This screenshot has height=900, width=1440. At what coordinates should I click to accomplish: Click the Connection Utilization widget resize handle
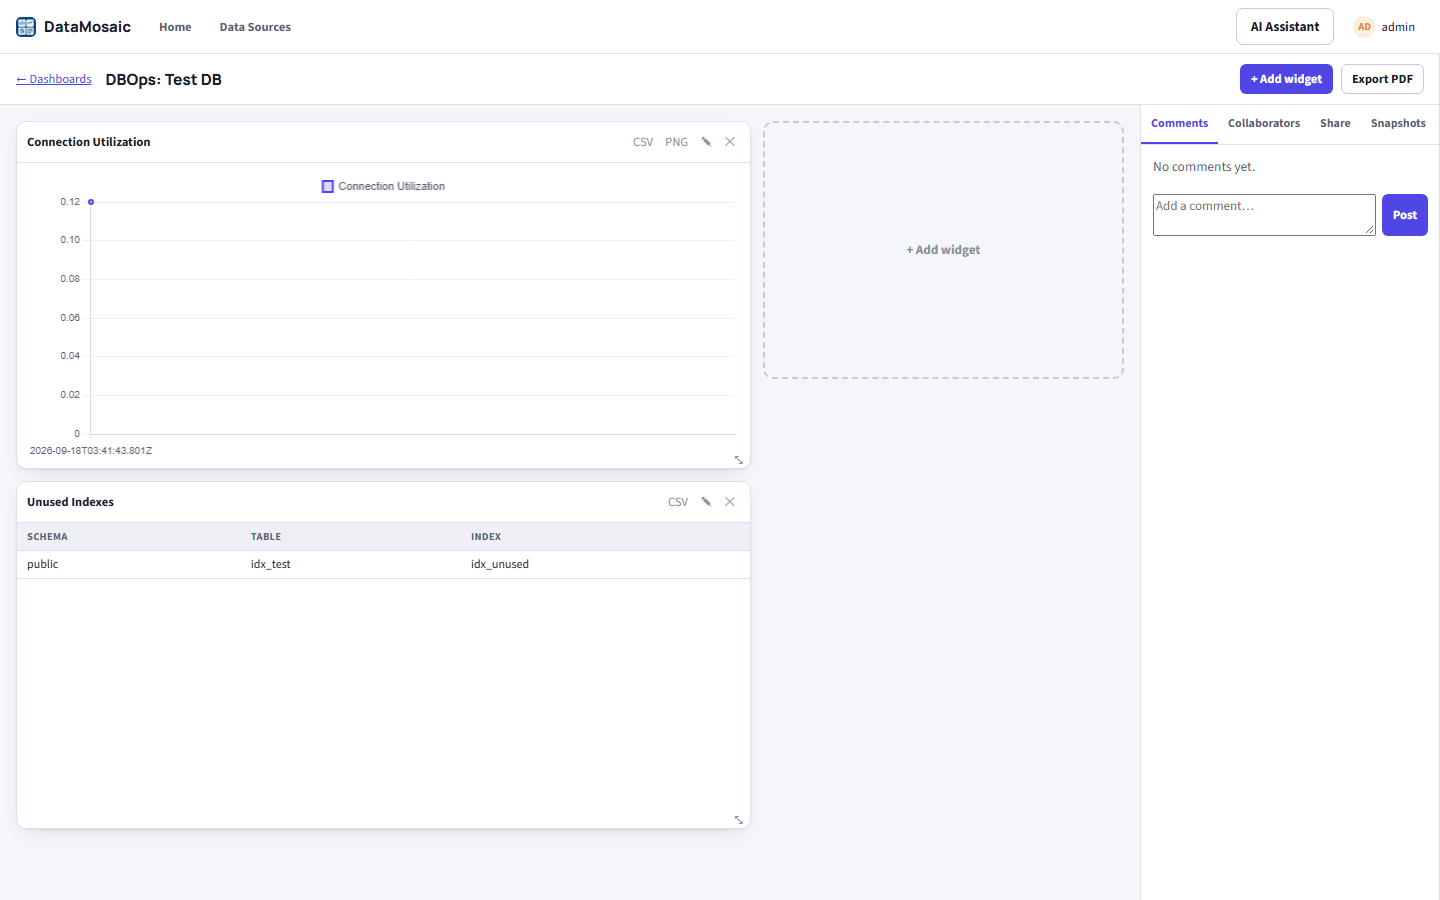pos(739,460)
